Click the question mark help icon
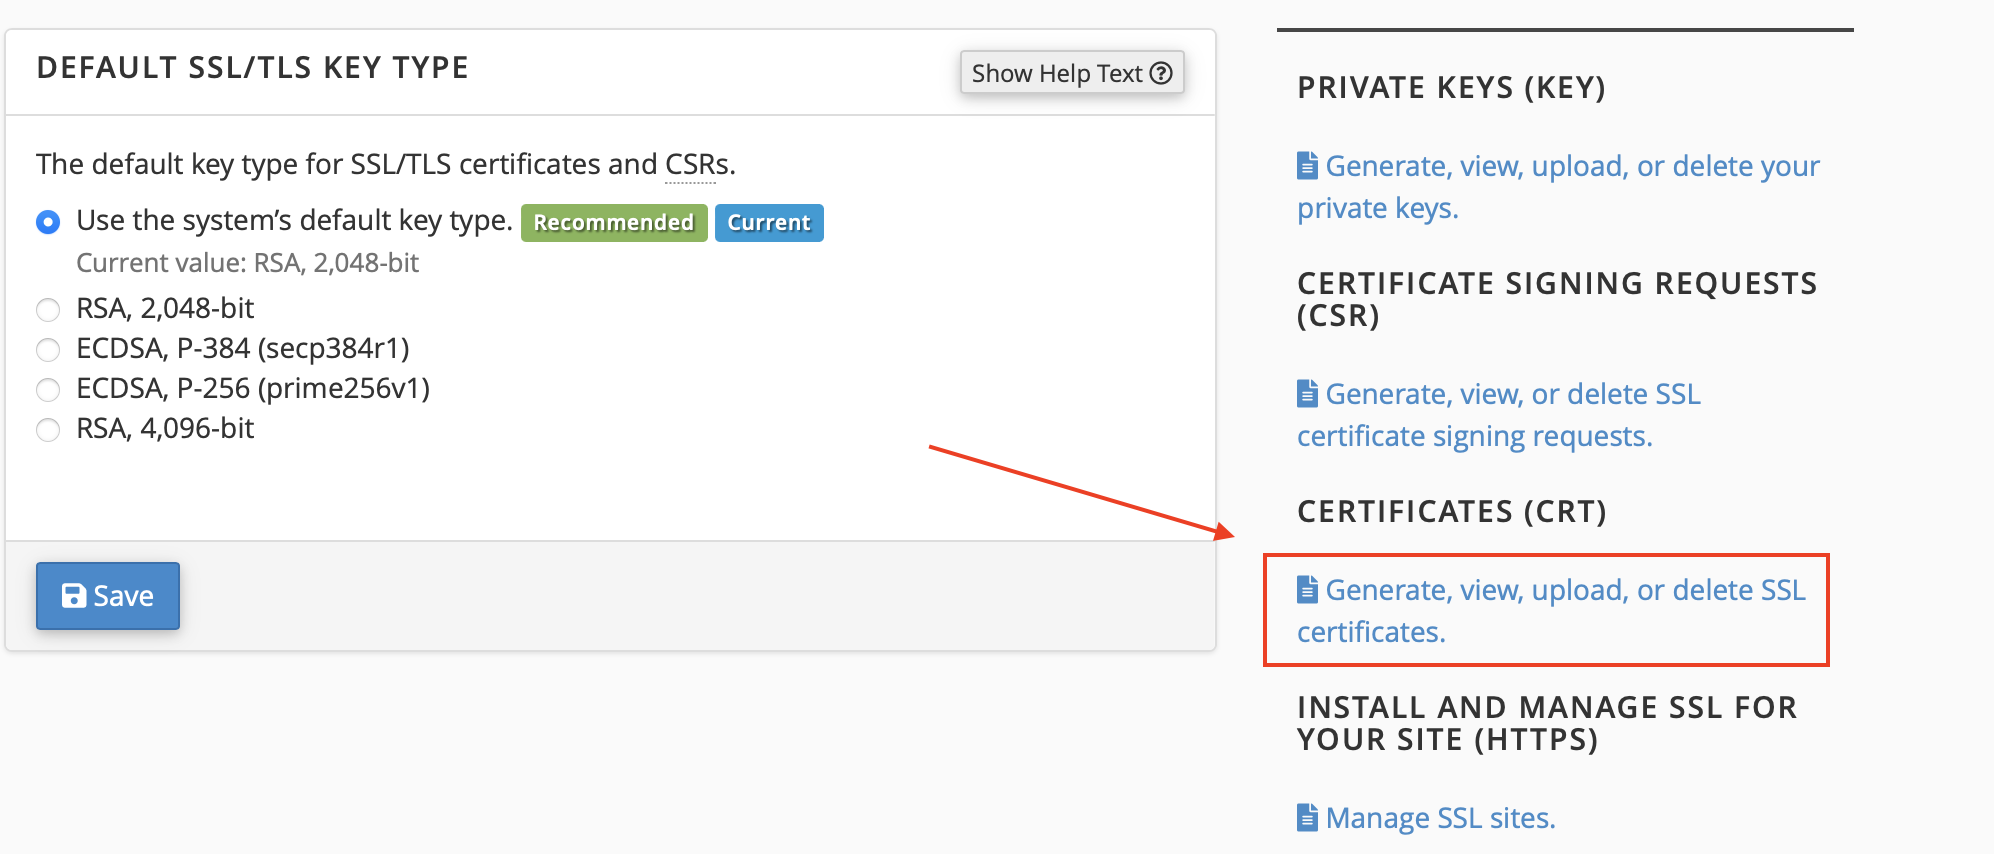The height and width of the screenshot is (854, 1994). coord(1161,73)
